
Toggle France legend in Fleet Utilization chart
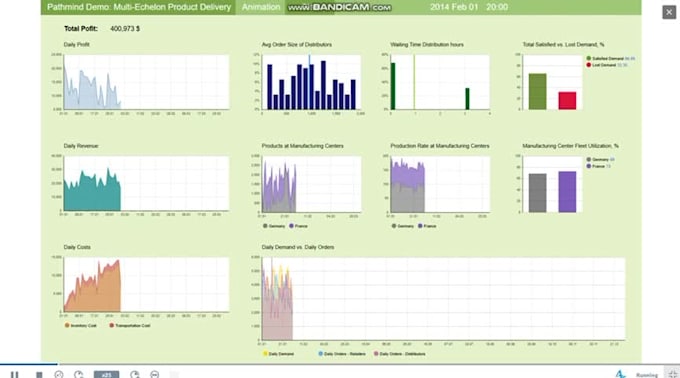click(599, 166)
